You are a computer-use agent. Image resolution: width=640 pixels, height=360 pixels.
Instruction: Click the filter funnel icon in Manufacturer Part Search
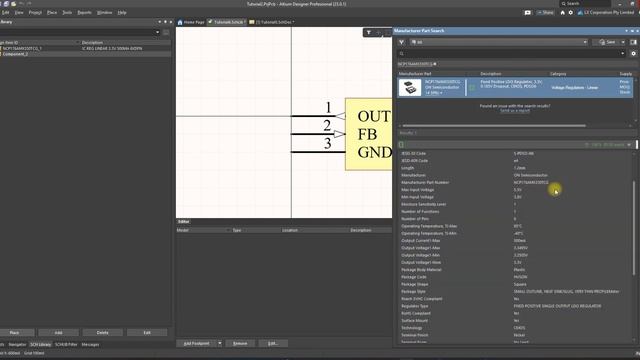[402, 42]
